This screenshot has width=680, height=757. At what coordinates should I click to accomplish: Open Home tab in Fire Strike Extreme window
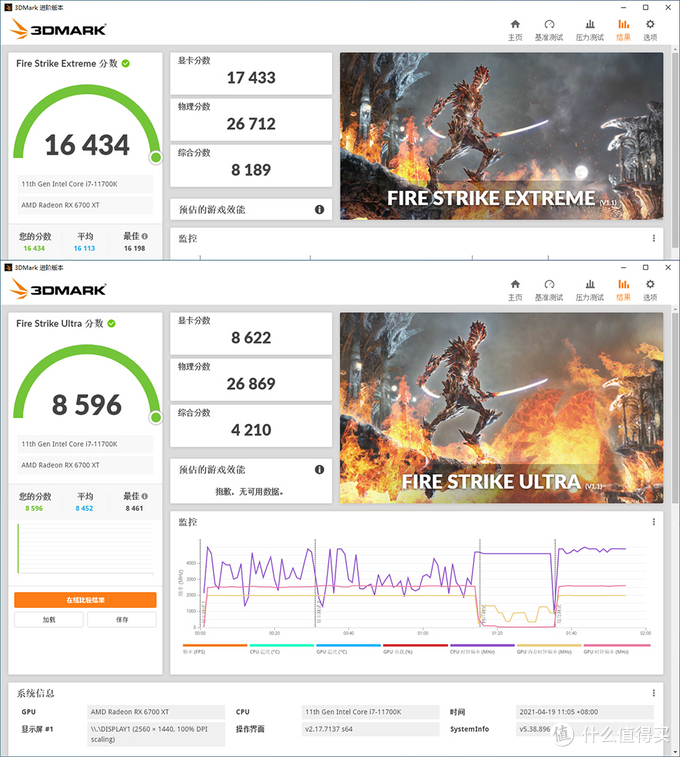tap(515, 30)
